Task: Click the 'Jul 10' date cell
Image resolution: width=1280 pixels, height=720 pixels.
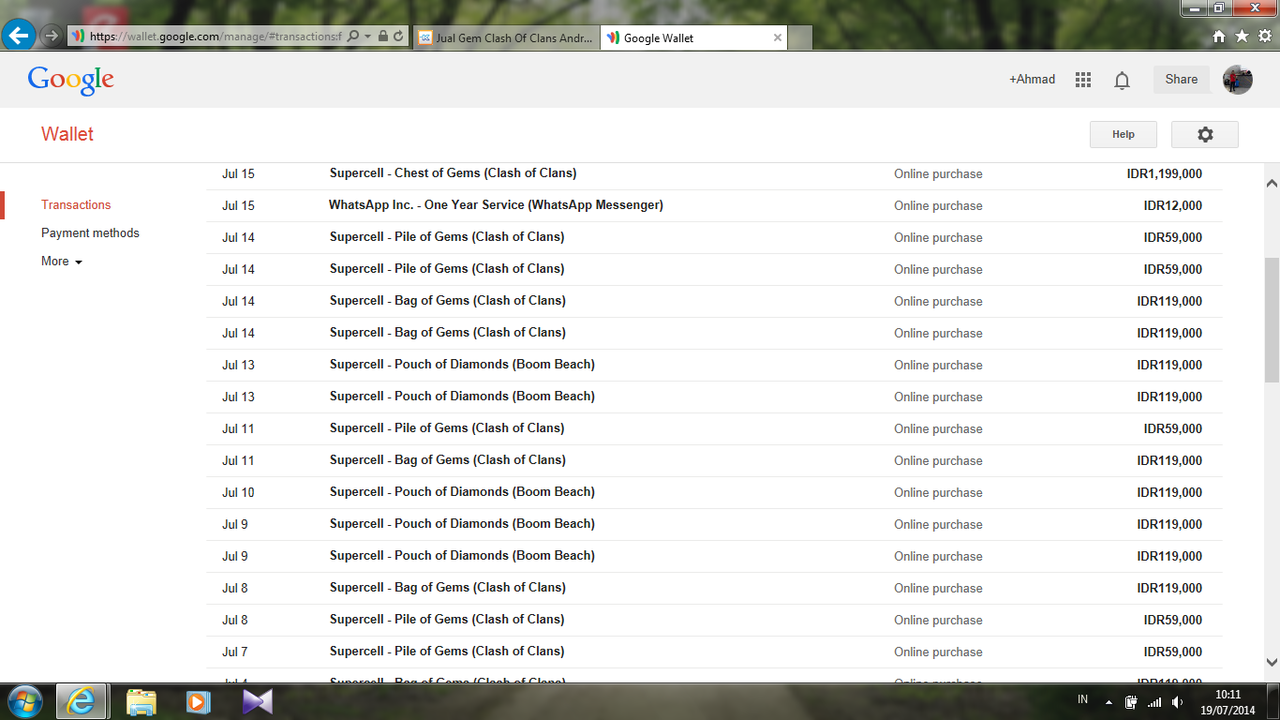Action: pyautogui.click(x=238, y=492)
